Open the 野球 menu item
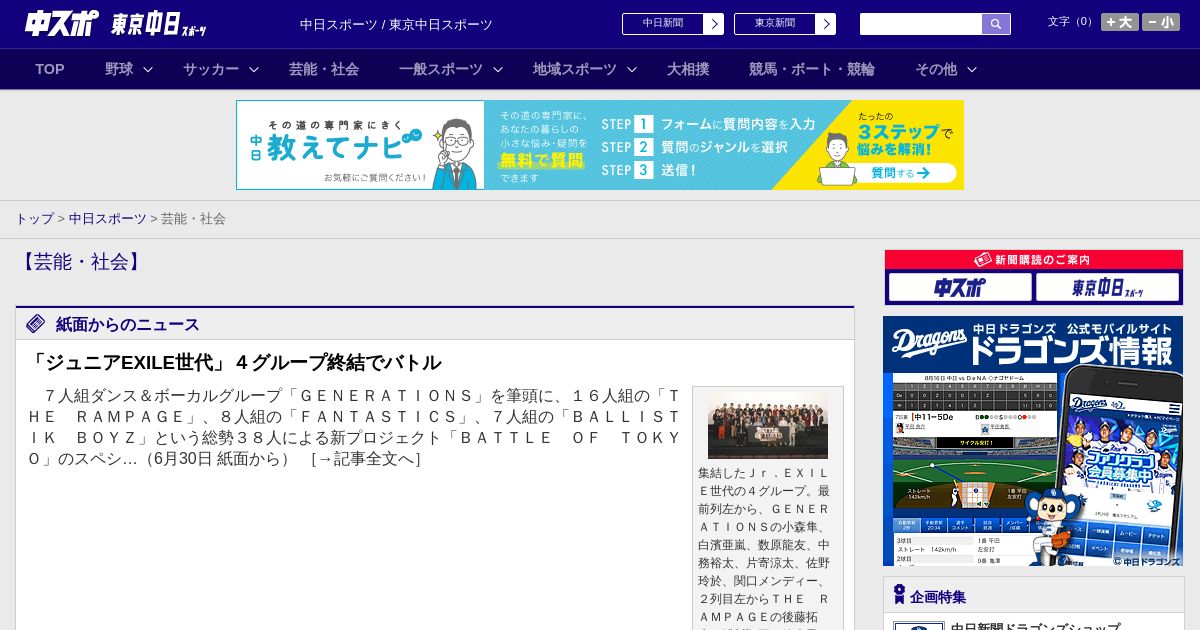The image size is (1200, 630). (119, 69)
